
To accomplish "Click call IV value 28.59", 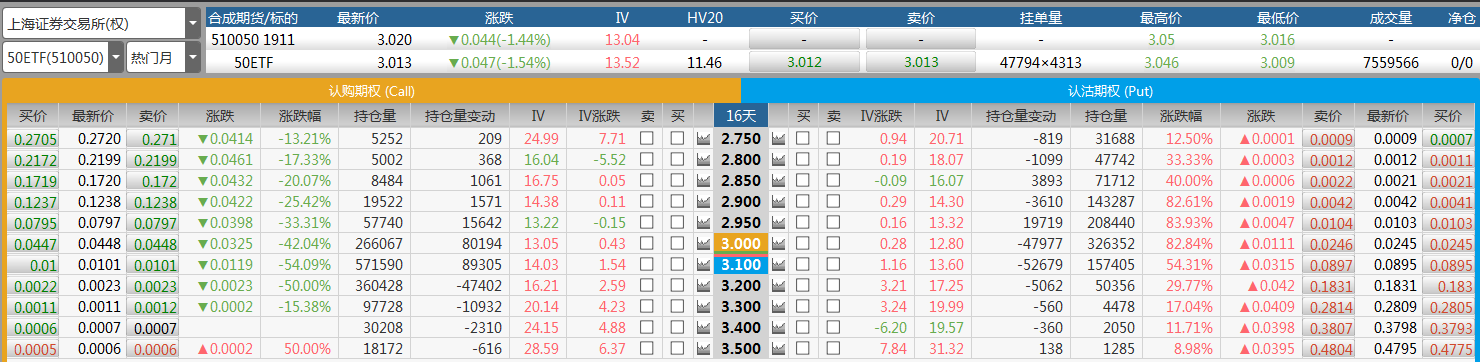I will click(x=541, y=348).
